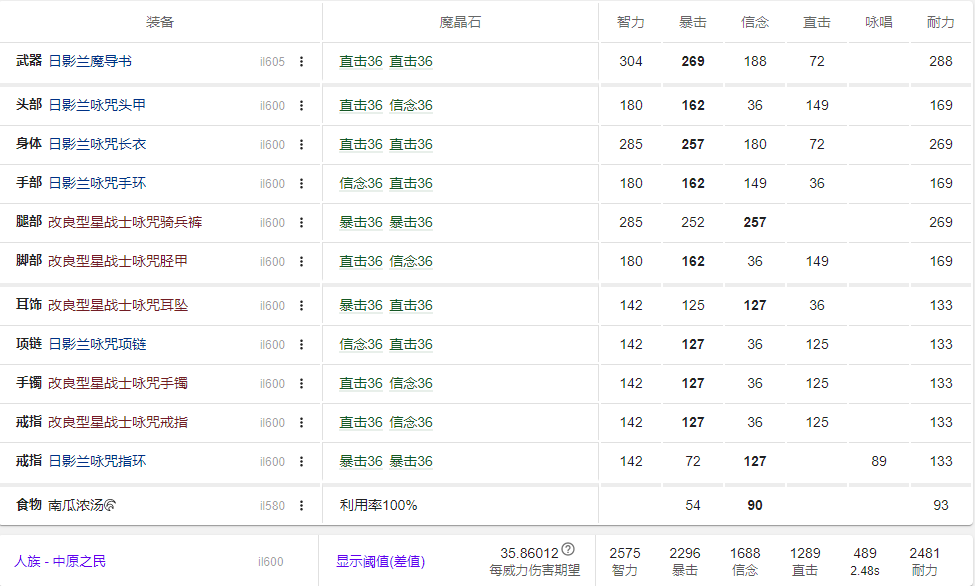Open the options menu for 日影兰咏咒头甲

tap(301, 105)
